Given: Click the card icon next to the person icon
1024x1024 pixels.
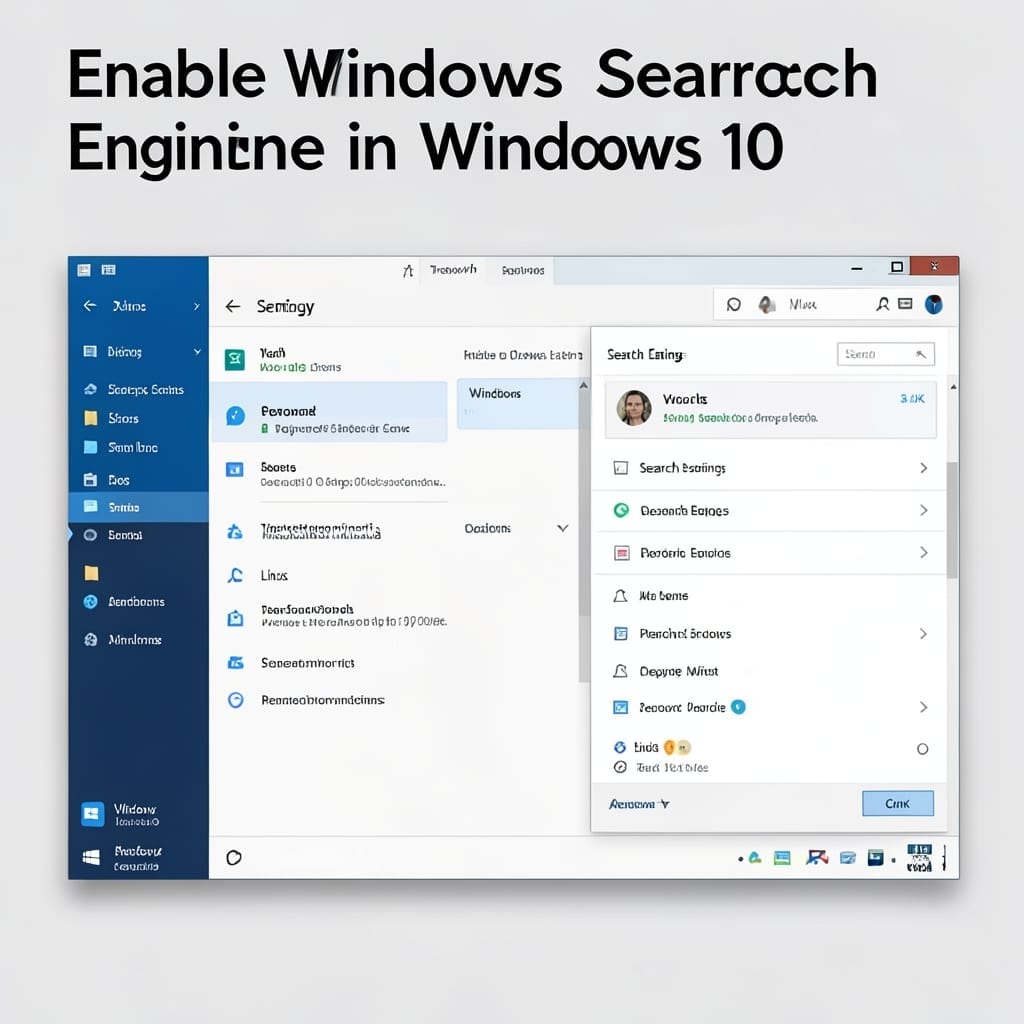Looking at the screenshot, I should [905, 304].
